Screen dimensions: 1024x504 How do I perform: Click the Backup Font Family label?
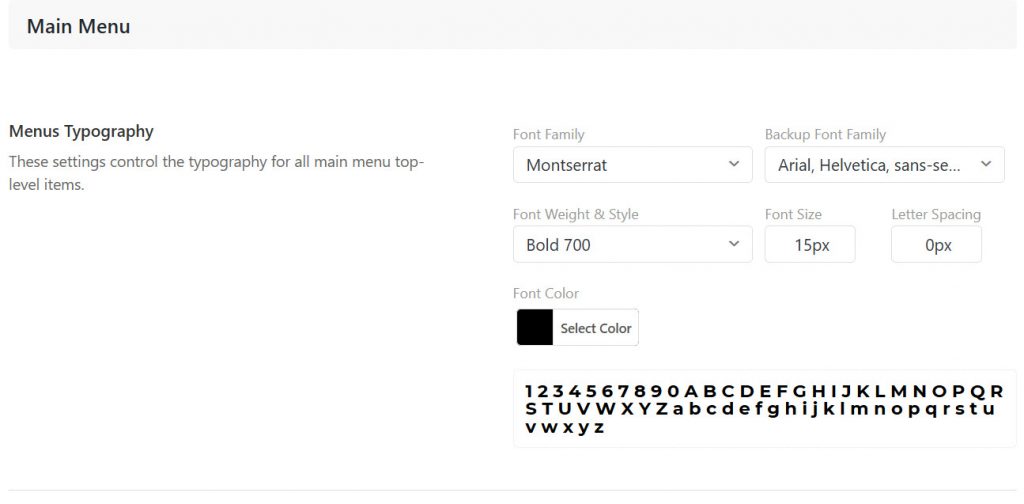point(825,134)
